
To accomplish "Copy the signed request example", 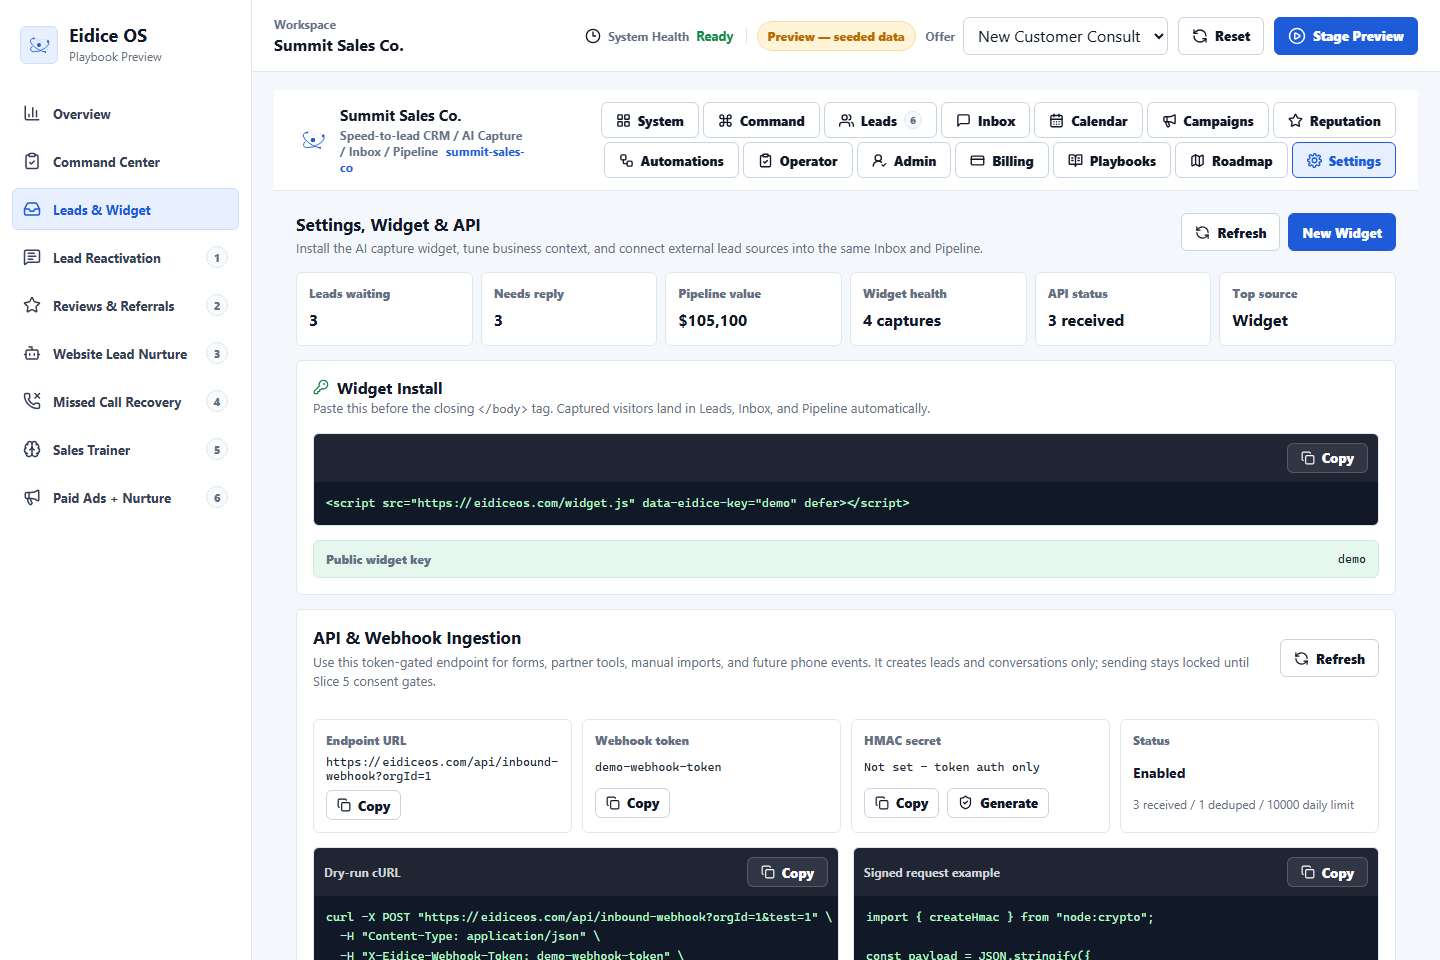I will pos(1327,872).
